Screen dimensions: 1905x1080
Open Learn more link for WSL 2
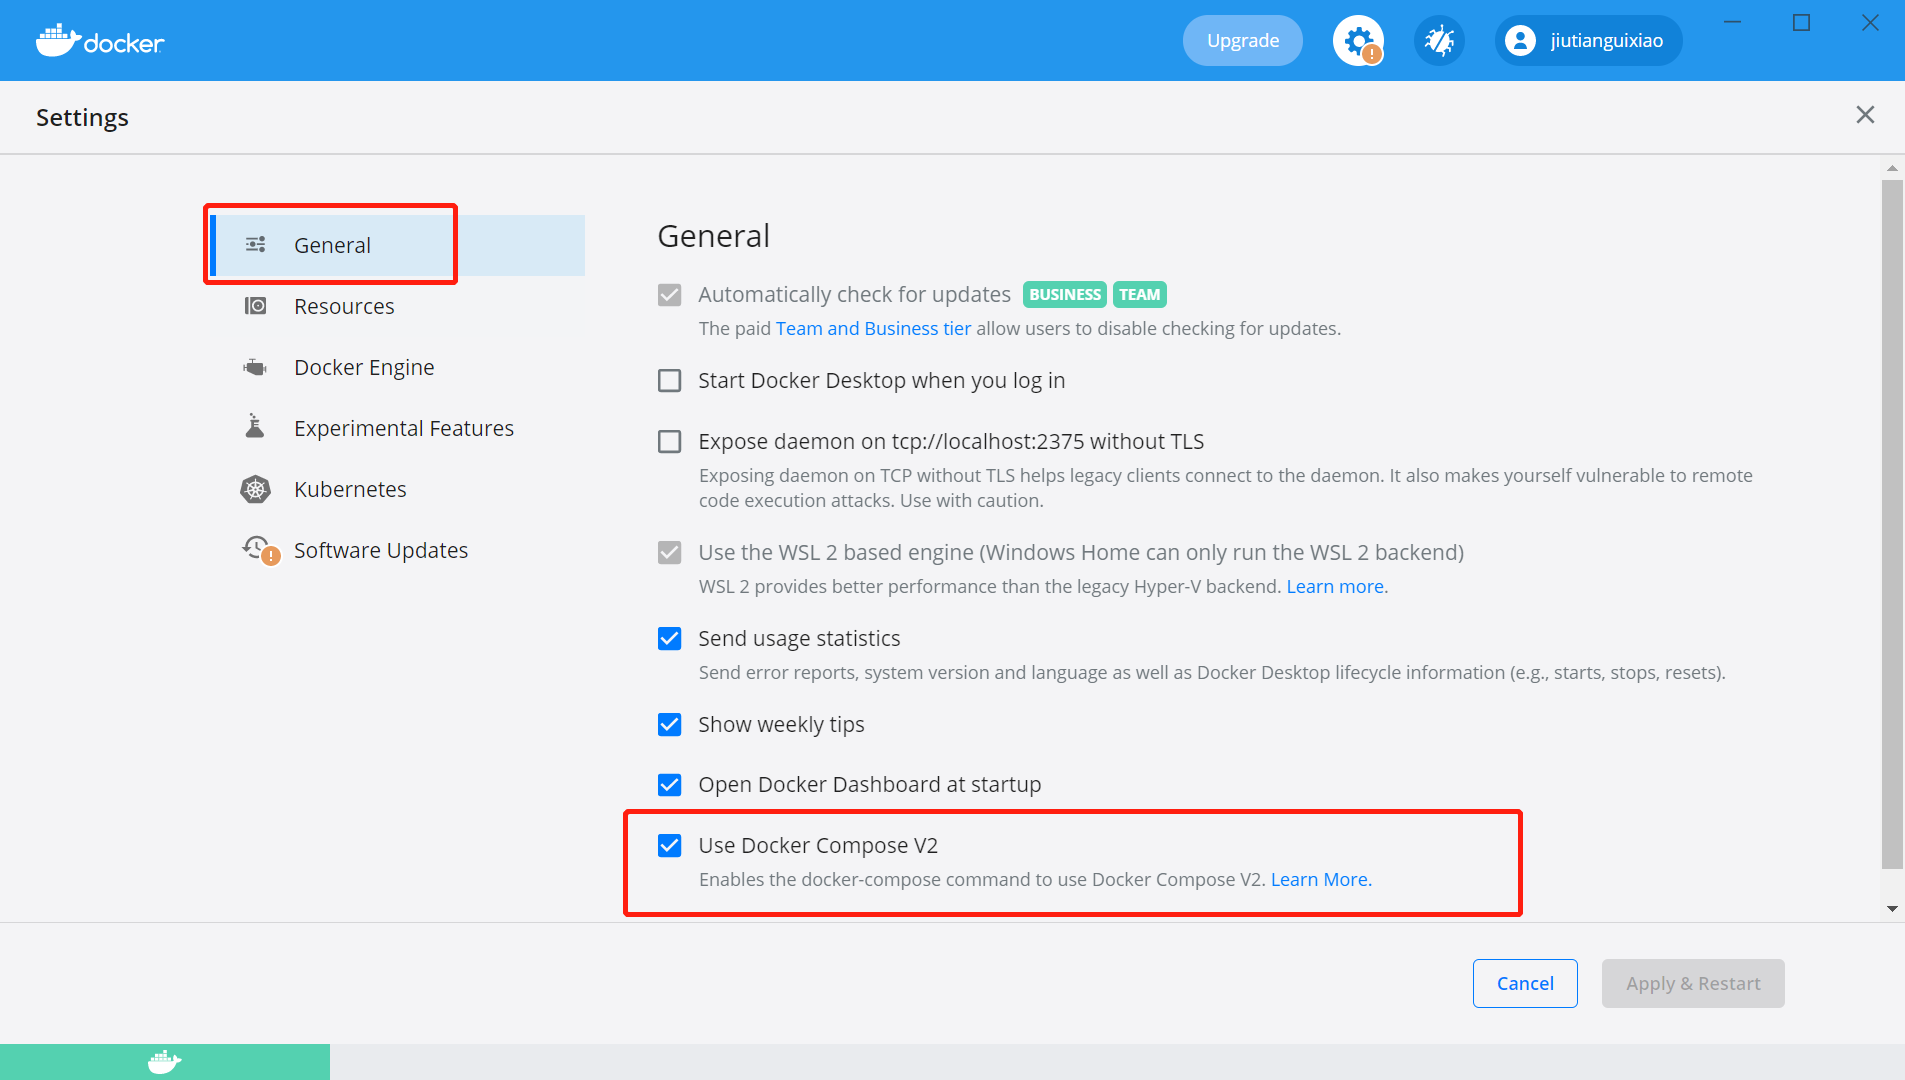[x=1337, y=587]
